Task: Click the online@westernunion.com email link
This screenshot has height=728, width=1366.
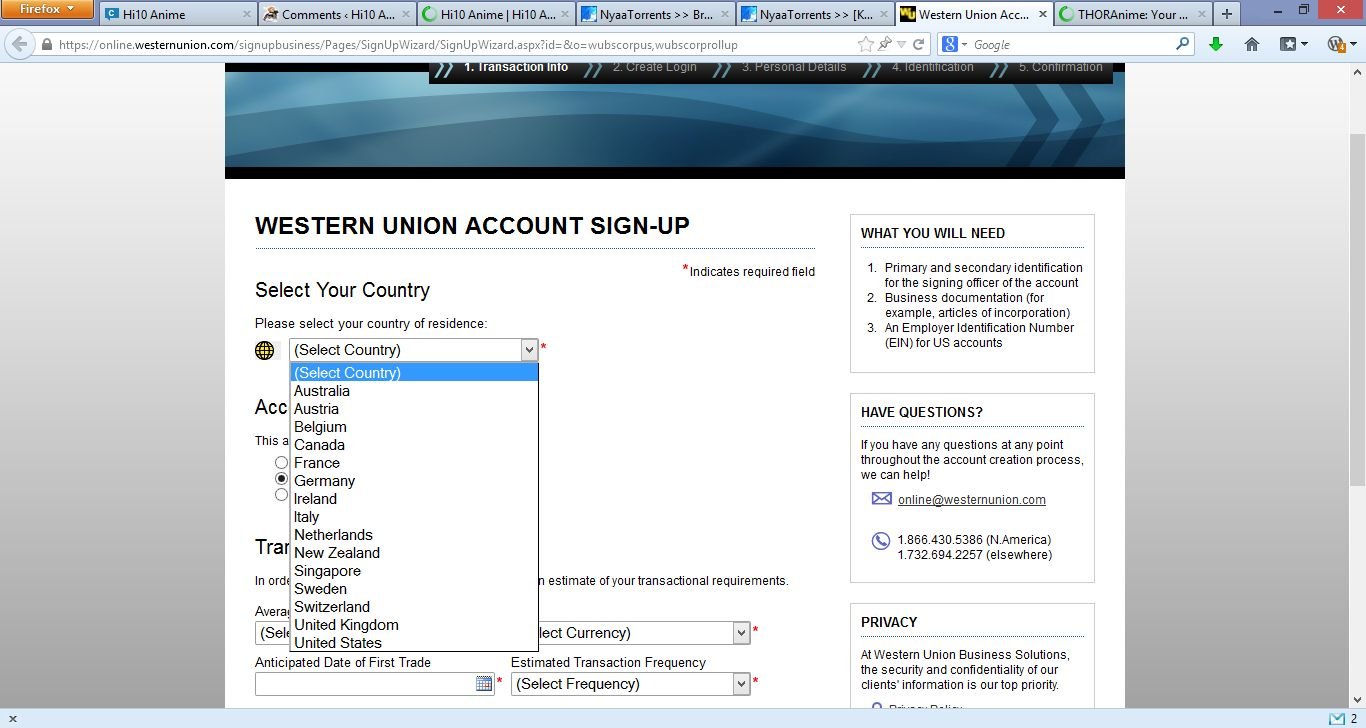Action: [x=971, y=500]
